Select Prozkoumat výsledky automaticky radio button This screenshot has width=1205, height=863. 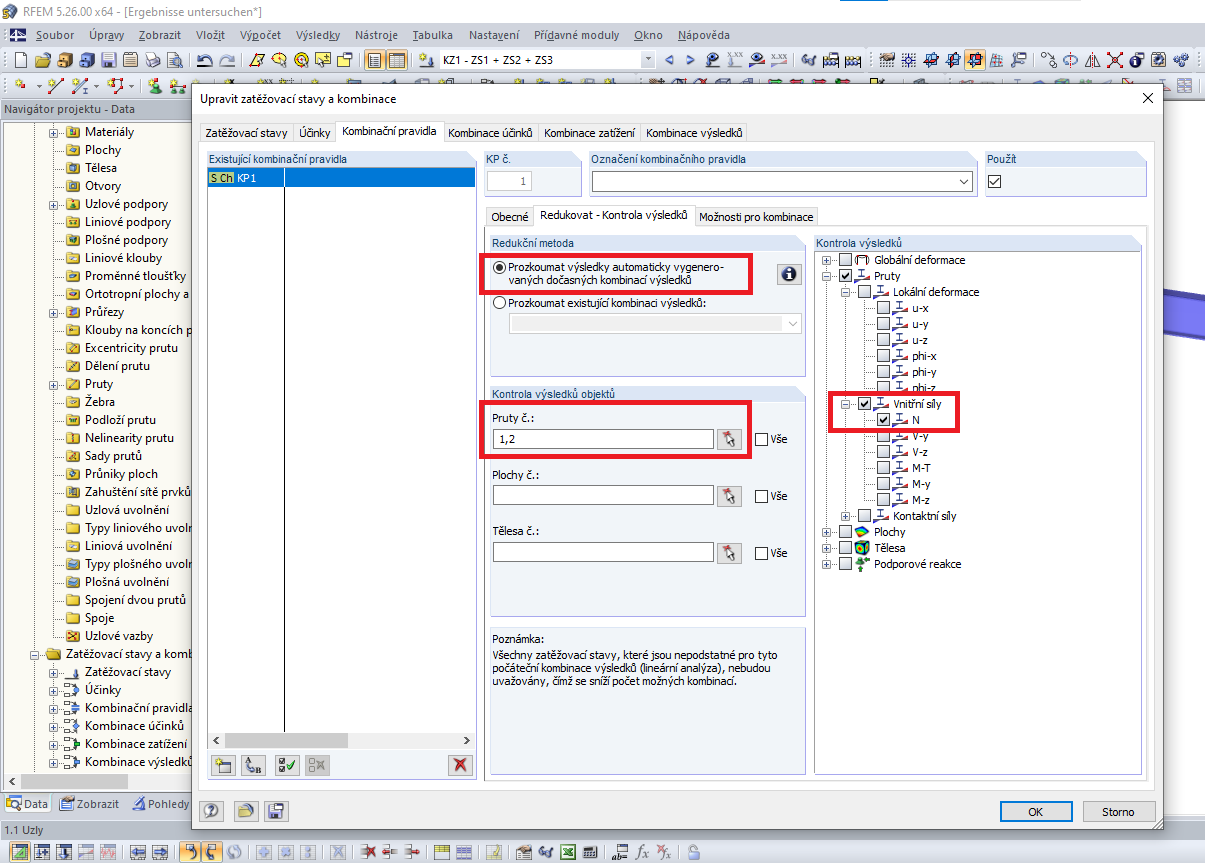[x=500, y=268]
